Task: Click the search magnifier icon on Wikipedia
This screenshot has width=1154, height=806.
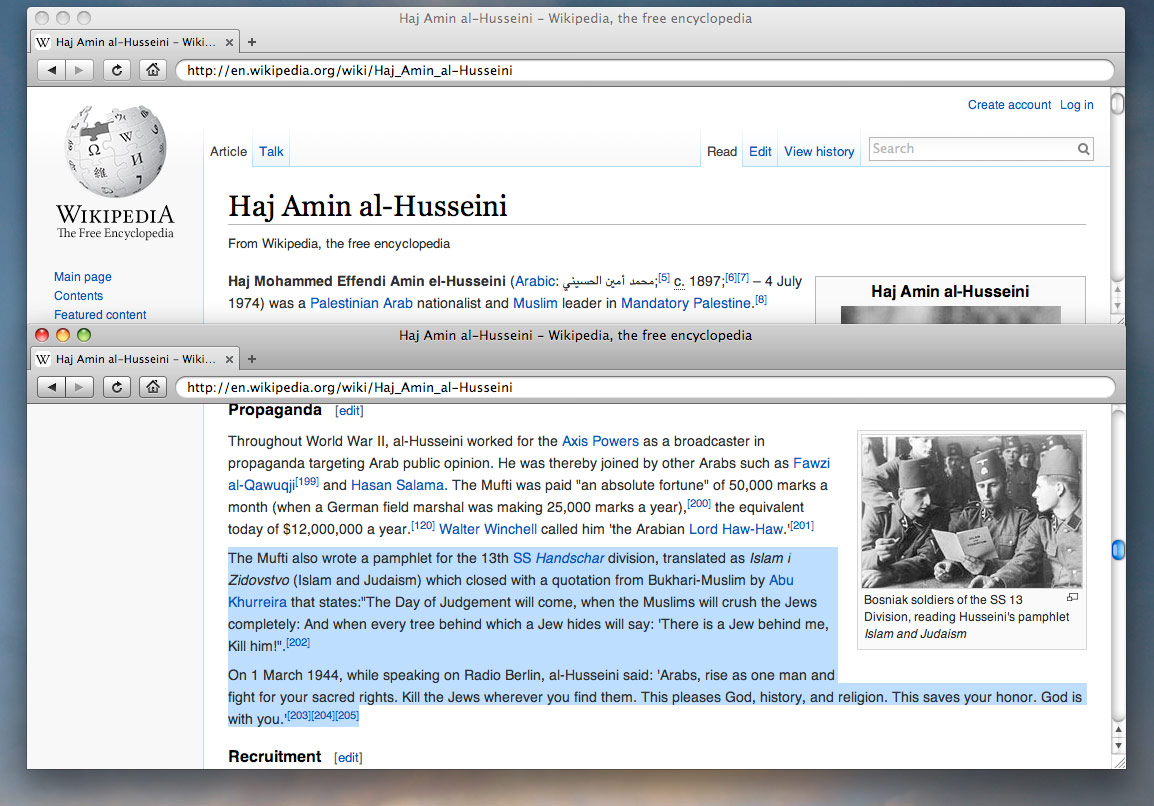Action: pyautogui.click(x=1083, y=149)
